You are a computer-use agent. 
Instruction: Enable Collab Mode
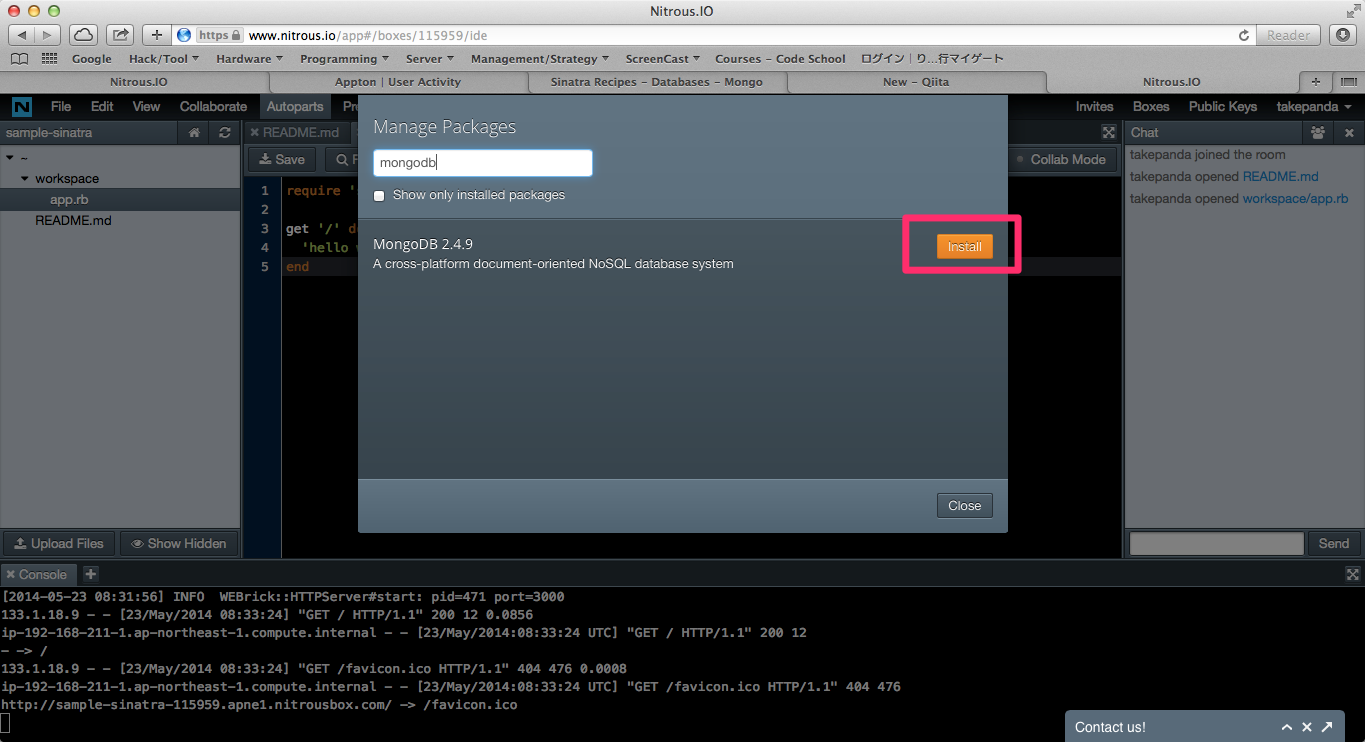point(1063,159)
